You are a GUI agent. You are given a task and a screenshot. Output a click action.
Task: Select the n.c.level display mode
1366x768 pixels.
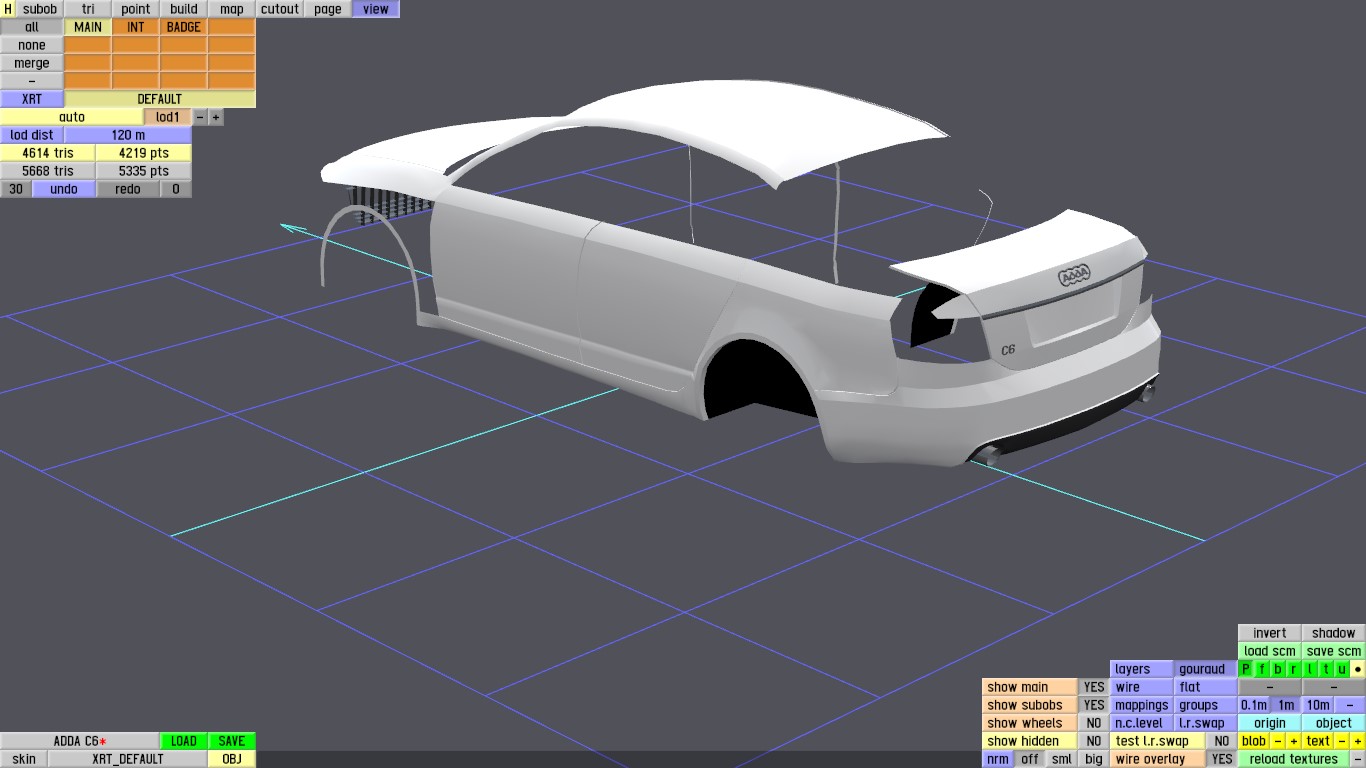tap(1142, 723)
